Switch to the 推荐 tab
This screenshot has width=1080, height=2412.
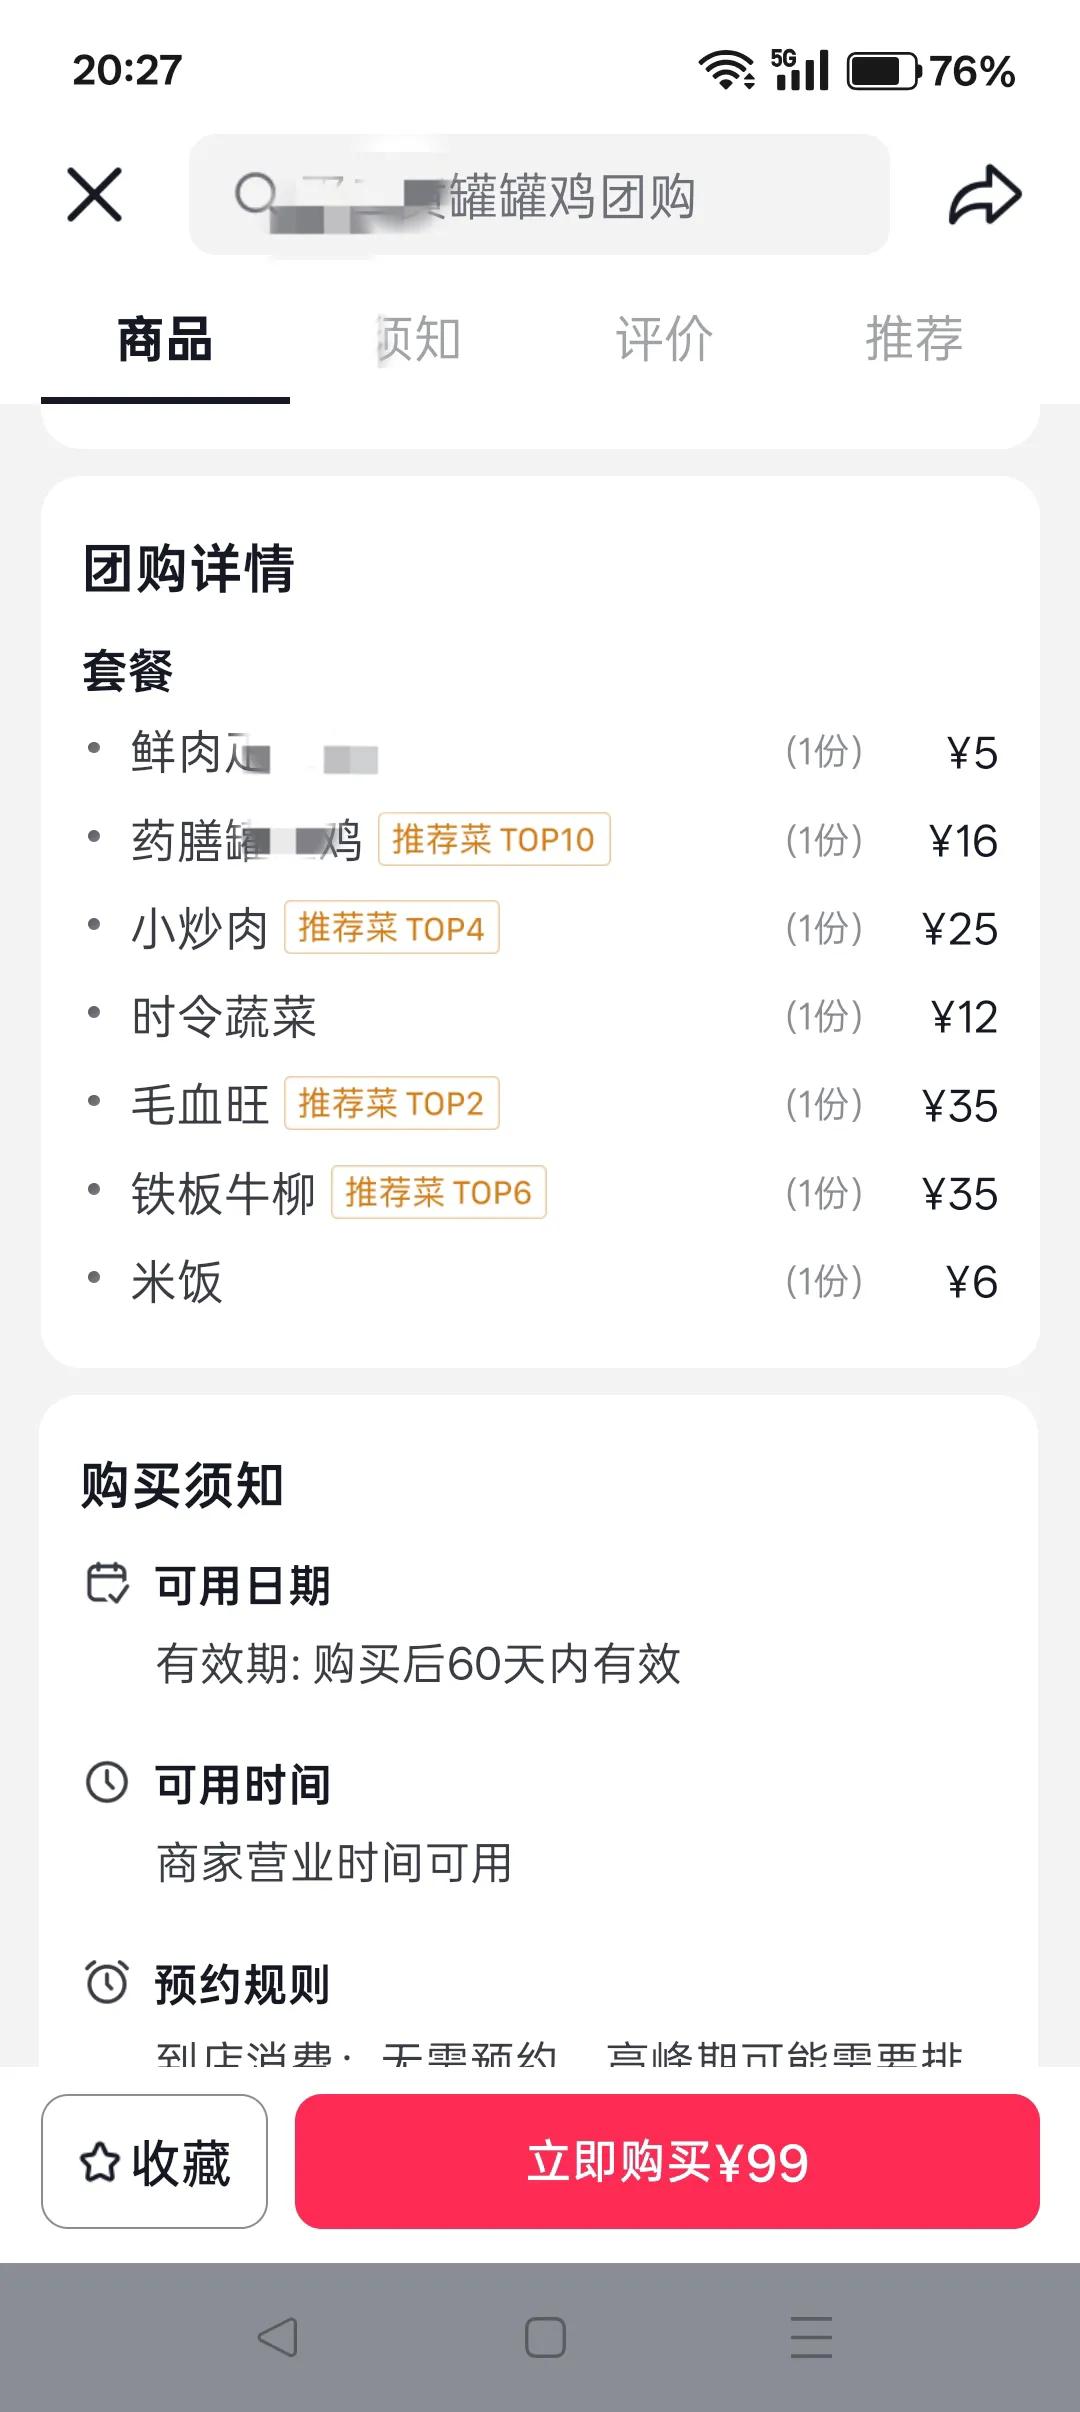click(914, 339)
